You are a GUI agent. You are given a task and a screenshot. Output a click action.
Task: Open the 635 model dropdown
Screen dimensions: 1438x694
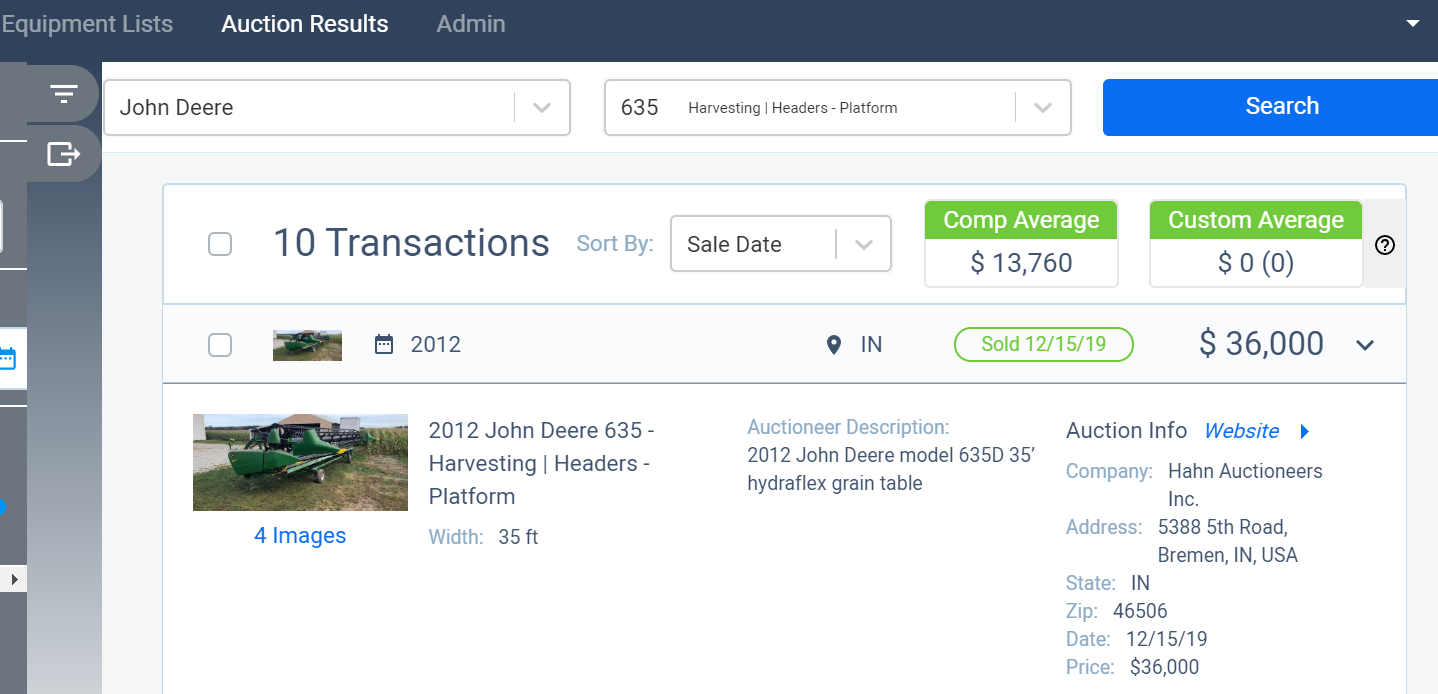pyautogui.click(x=837, y=107)
